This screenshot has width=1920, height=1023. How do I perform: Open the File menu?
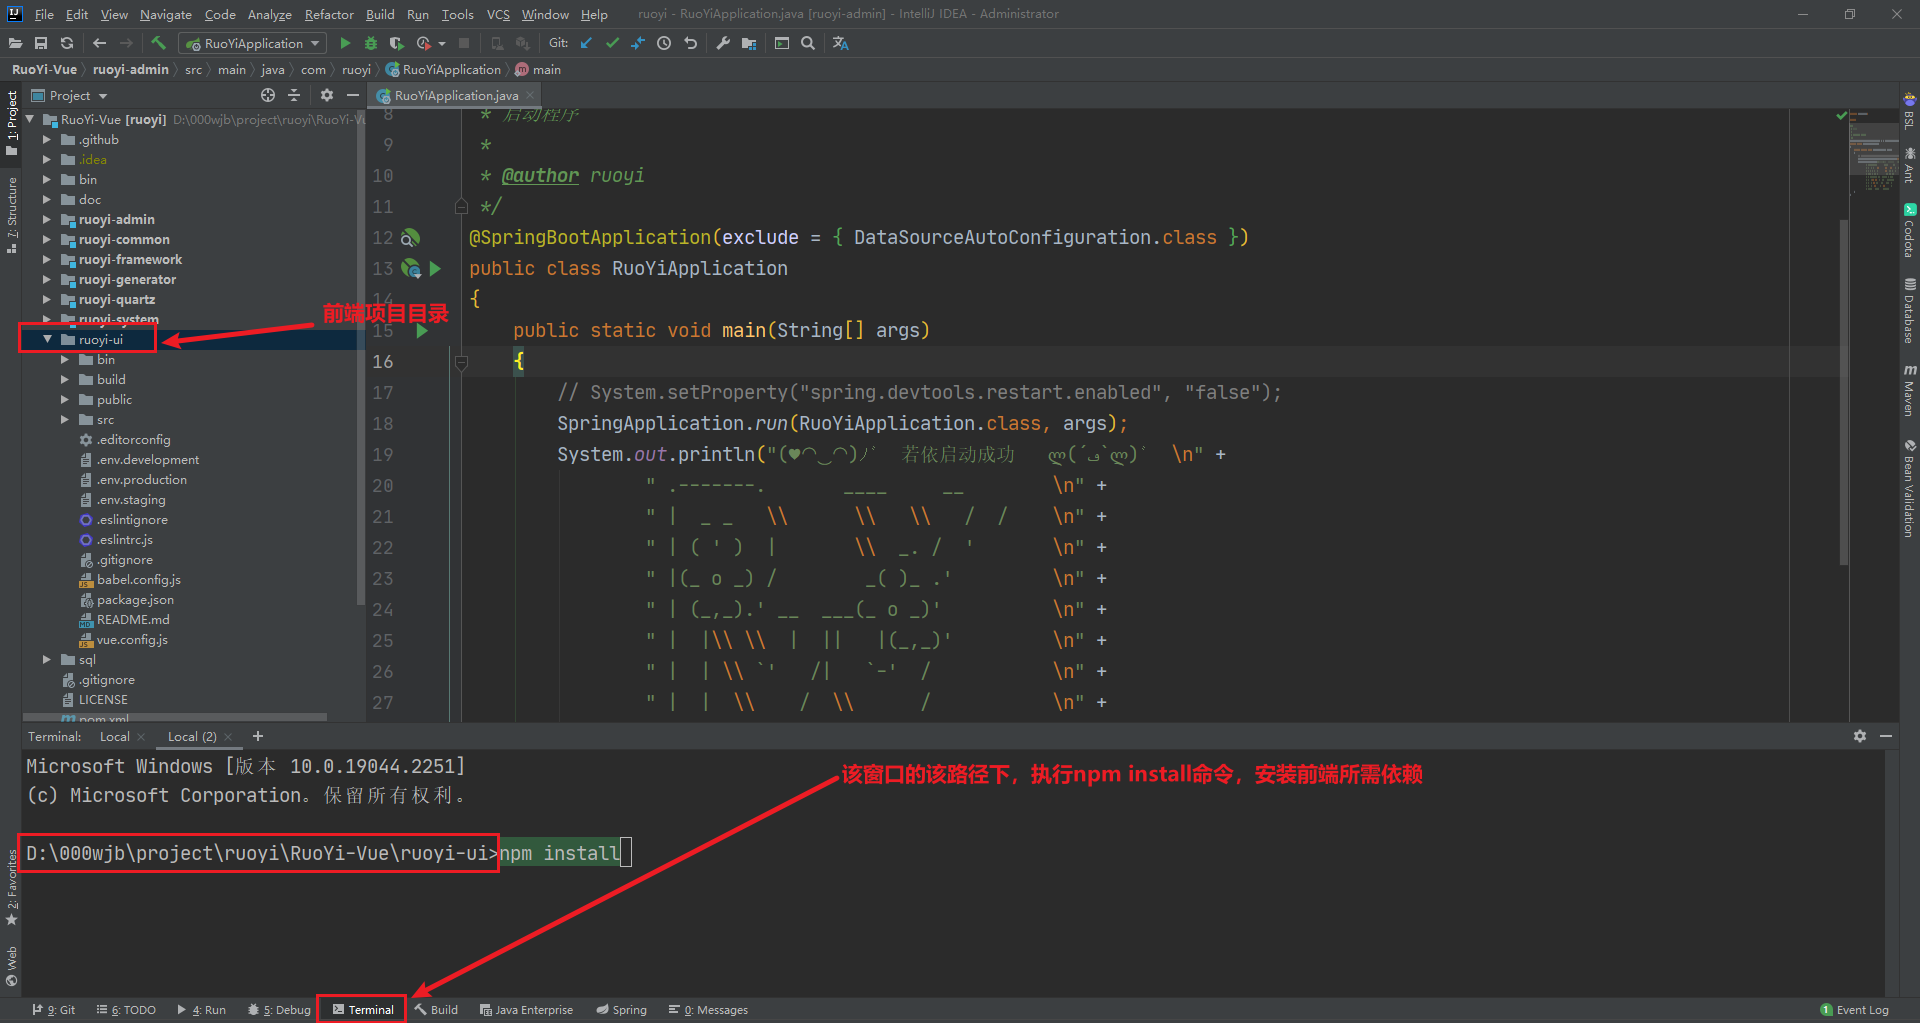pos(44,14)
